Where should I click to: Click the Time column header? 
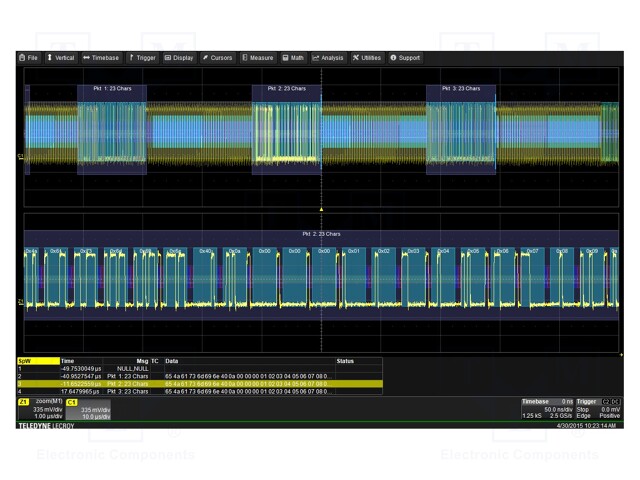coord(68,361)
